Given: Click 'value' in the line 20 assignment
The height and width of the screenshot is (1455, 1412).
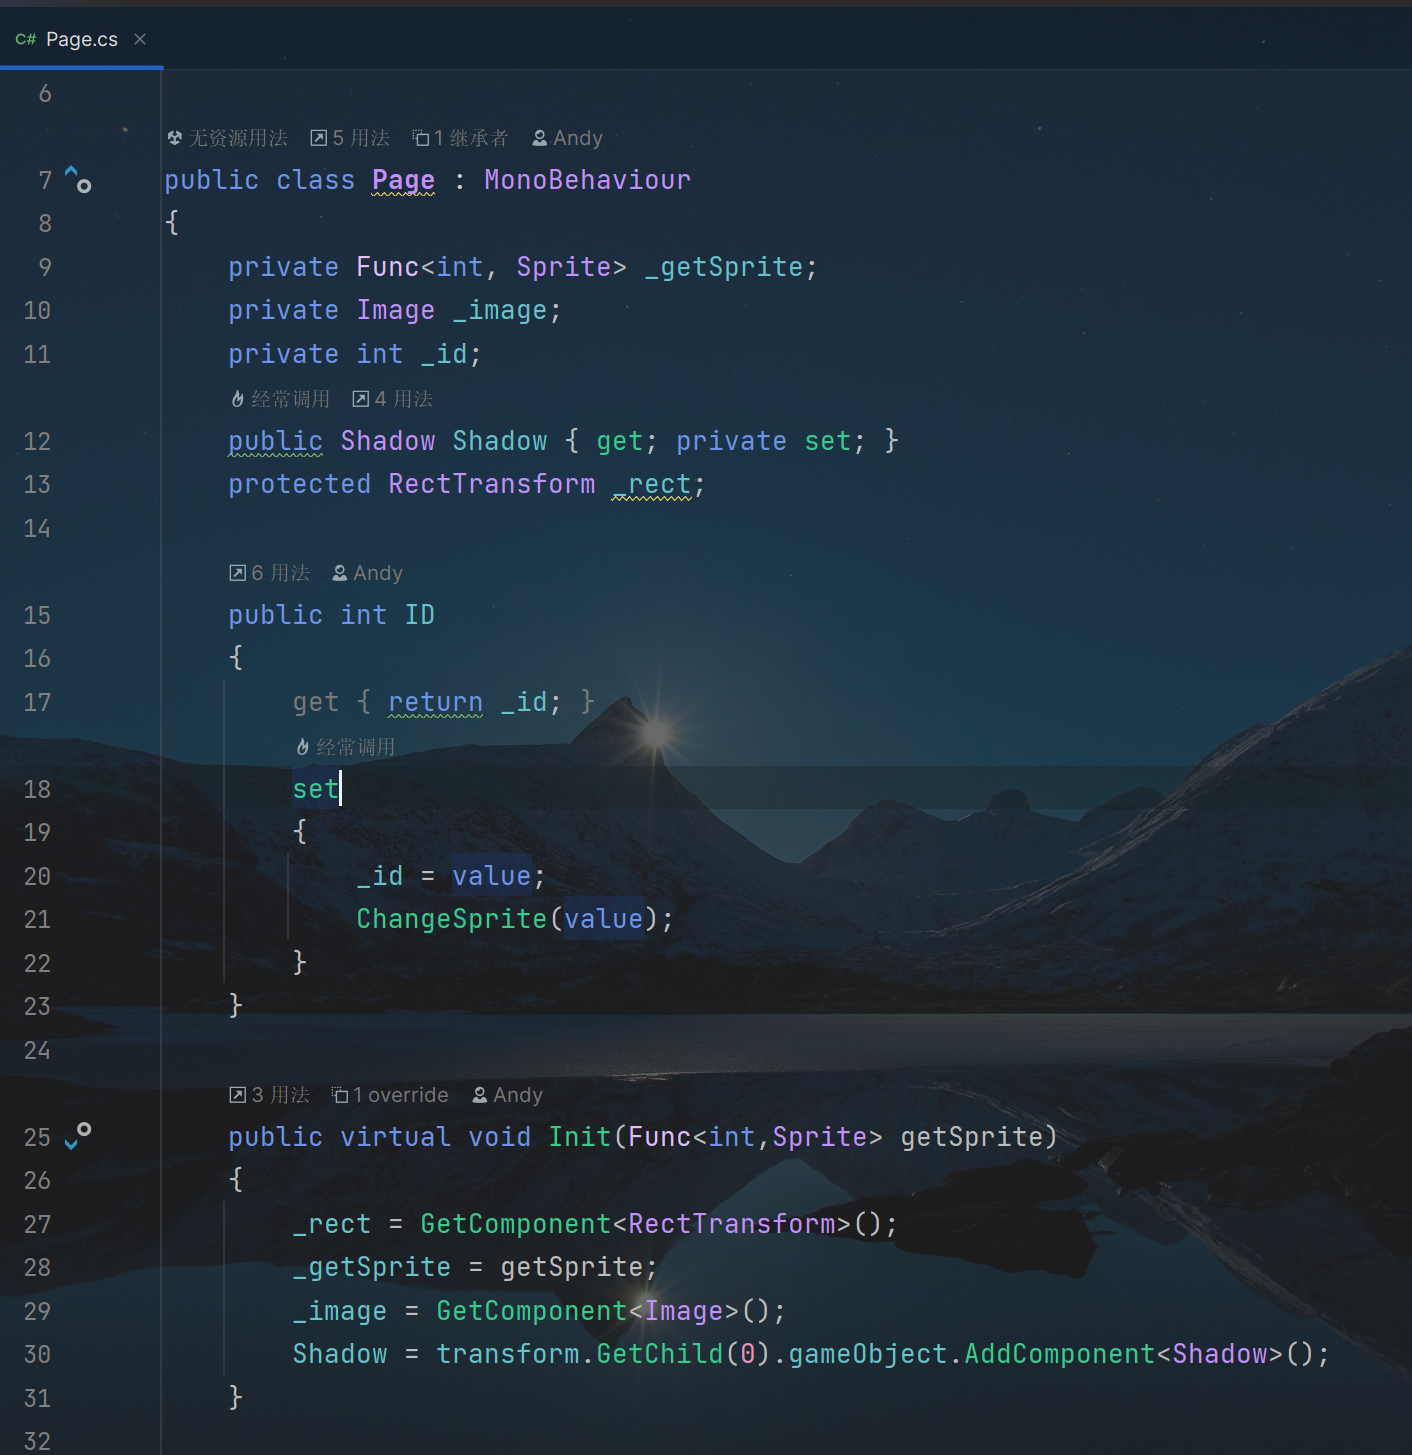Looking at the screenshot, I should pyautogui.click(x=492, y=876).
